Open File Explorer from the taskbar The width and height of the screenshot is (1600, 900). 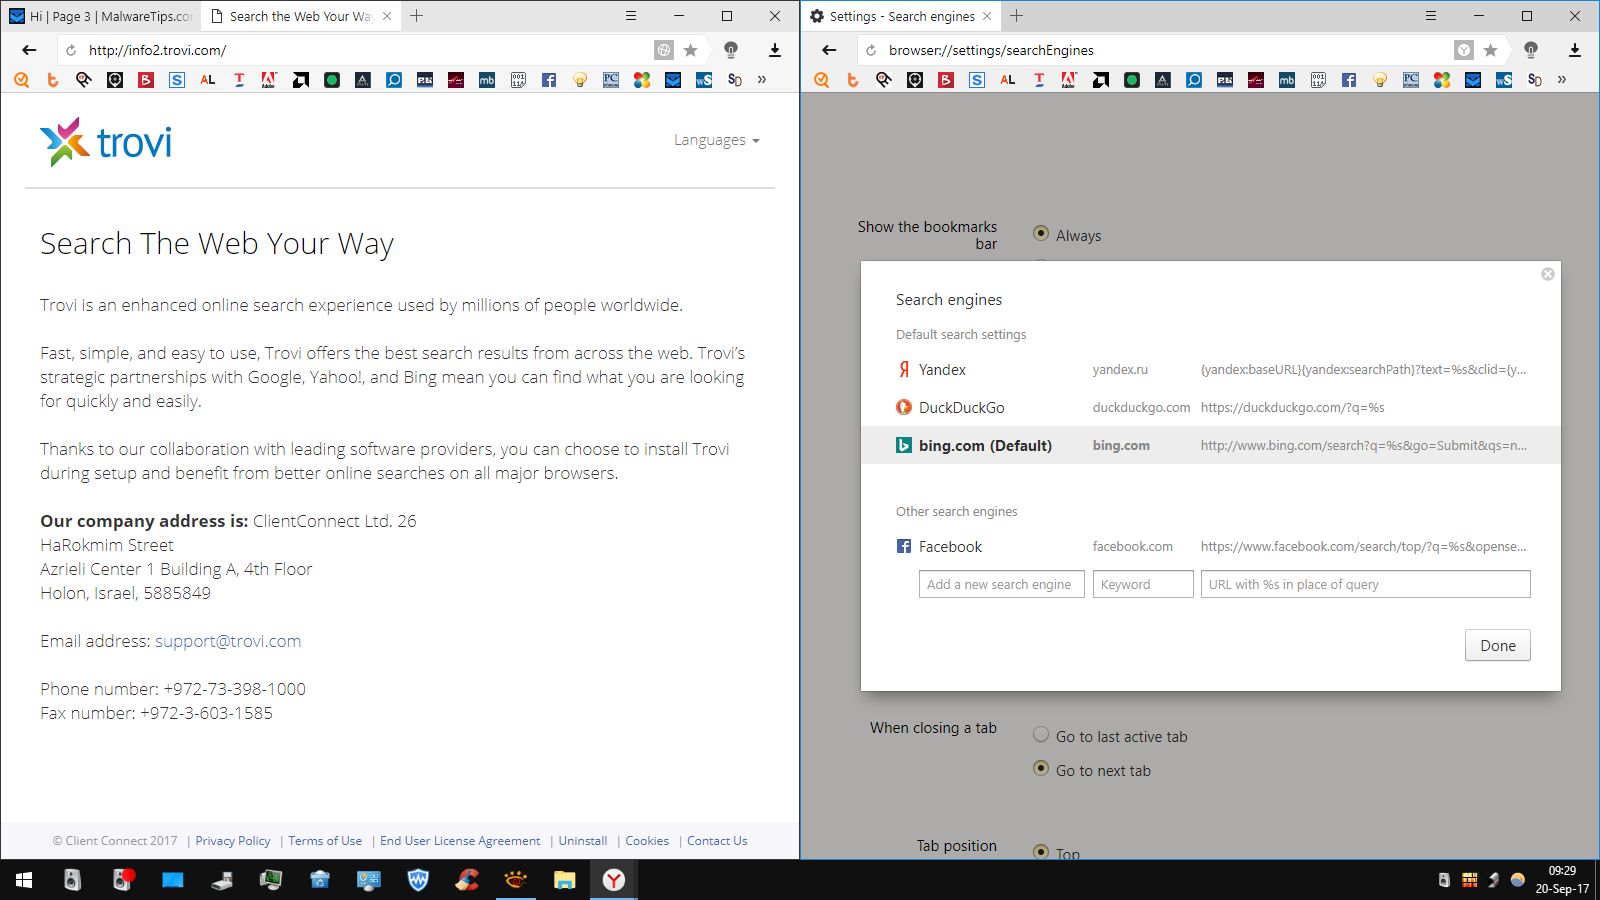coord(565,880)
